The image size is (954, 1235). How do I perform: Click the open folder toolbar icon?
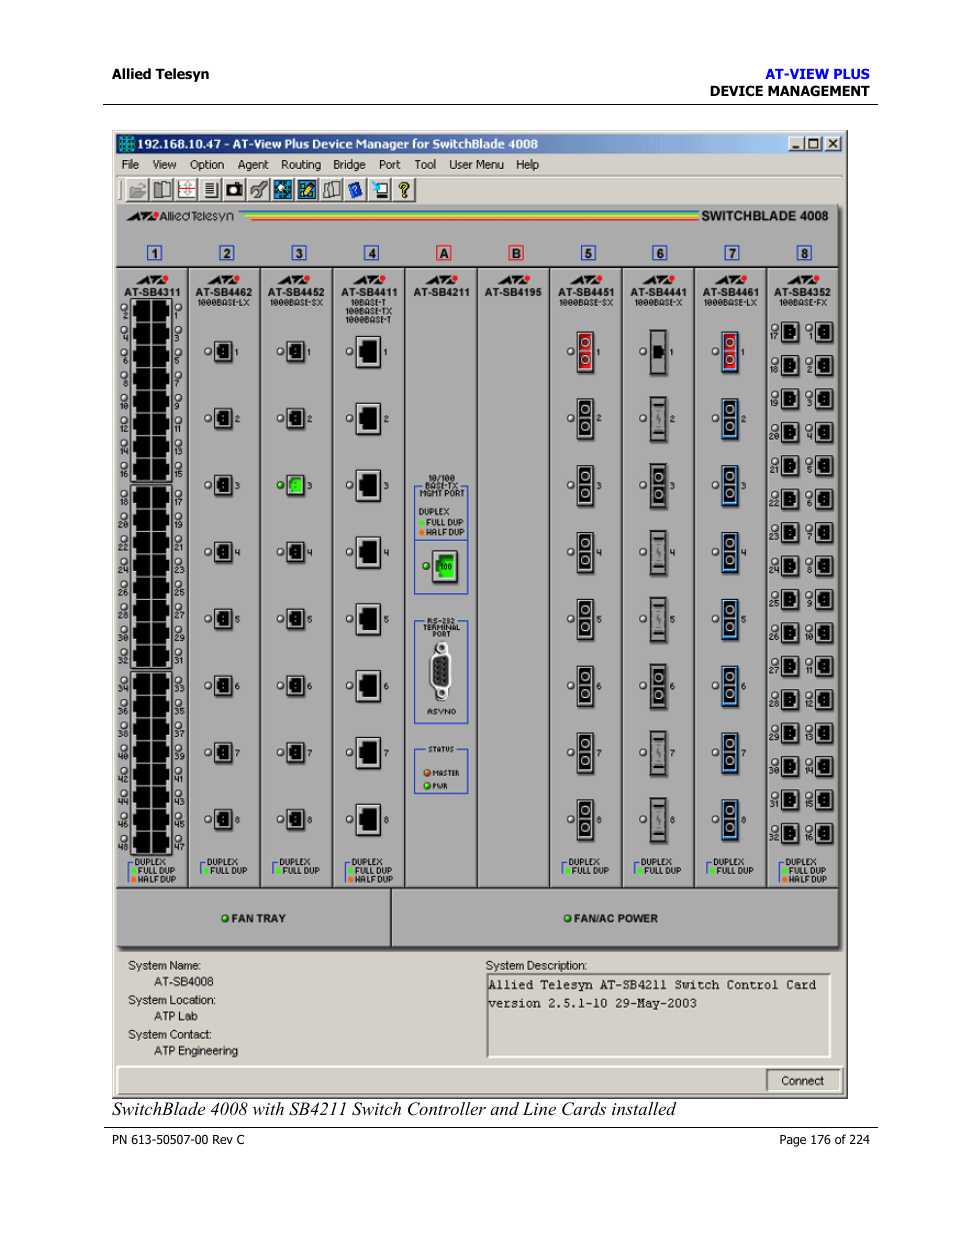137,190
